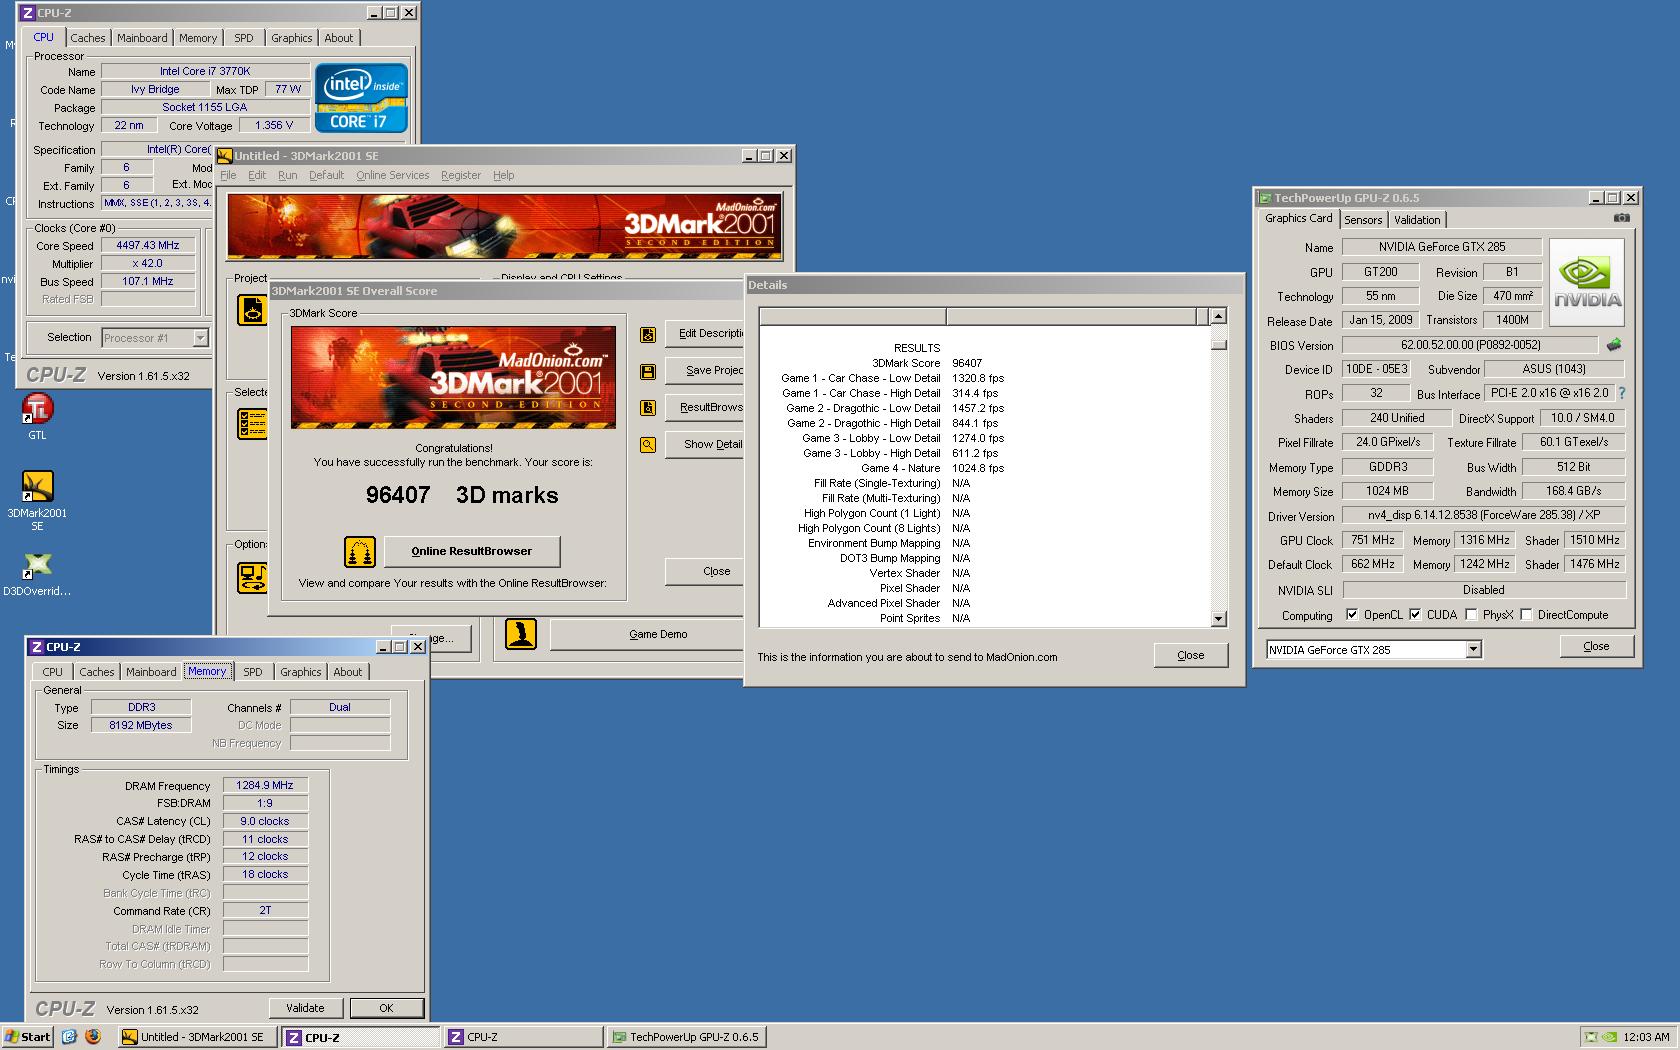The width and height of the screenshot is (1680, 1050).
Task: Click OK button in CPU-Z Memory window
Action: (x=386, y=1008)
